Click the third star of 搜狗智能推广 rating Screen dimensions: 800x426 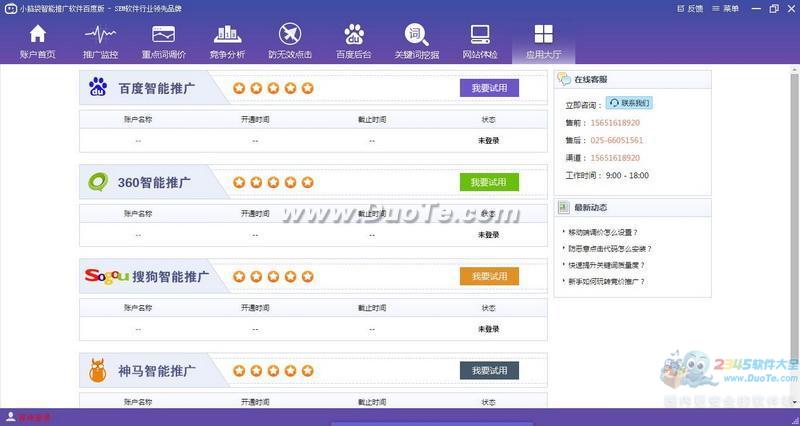[x=273, y=277]
